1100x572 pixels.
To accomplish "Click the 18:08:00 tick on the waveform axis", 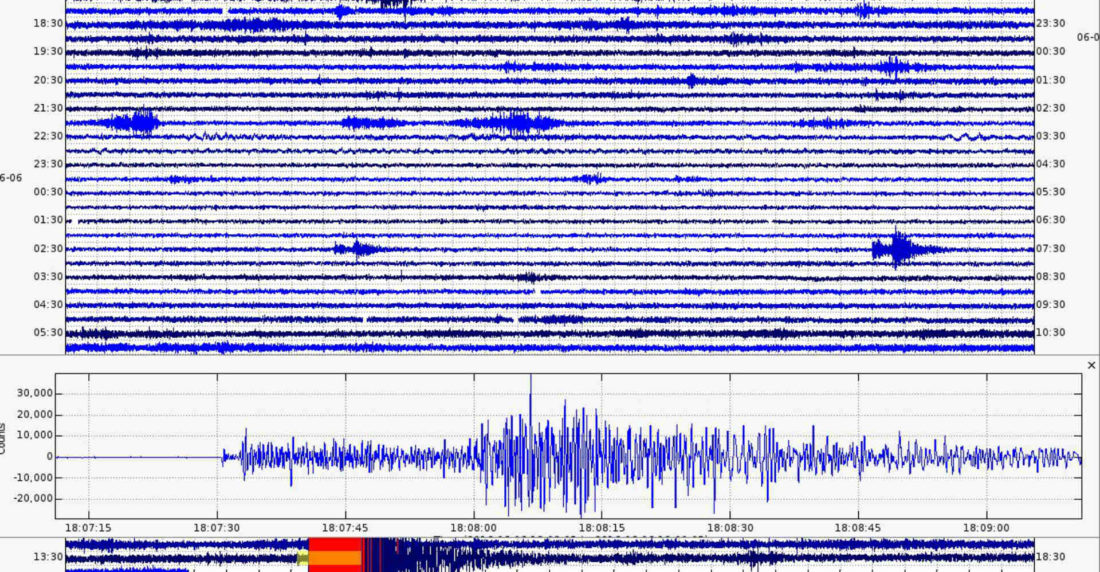I will click(473, 525).
